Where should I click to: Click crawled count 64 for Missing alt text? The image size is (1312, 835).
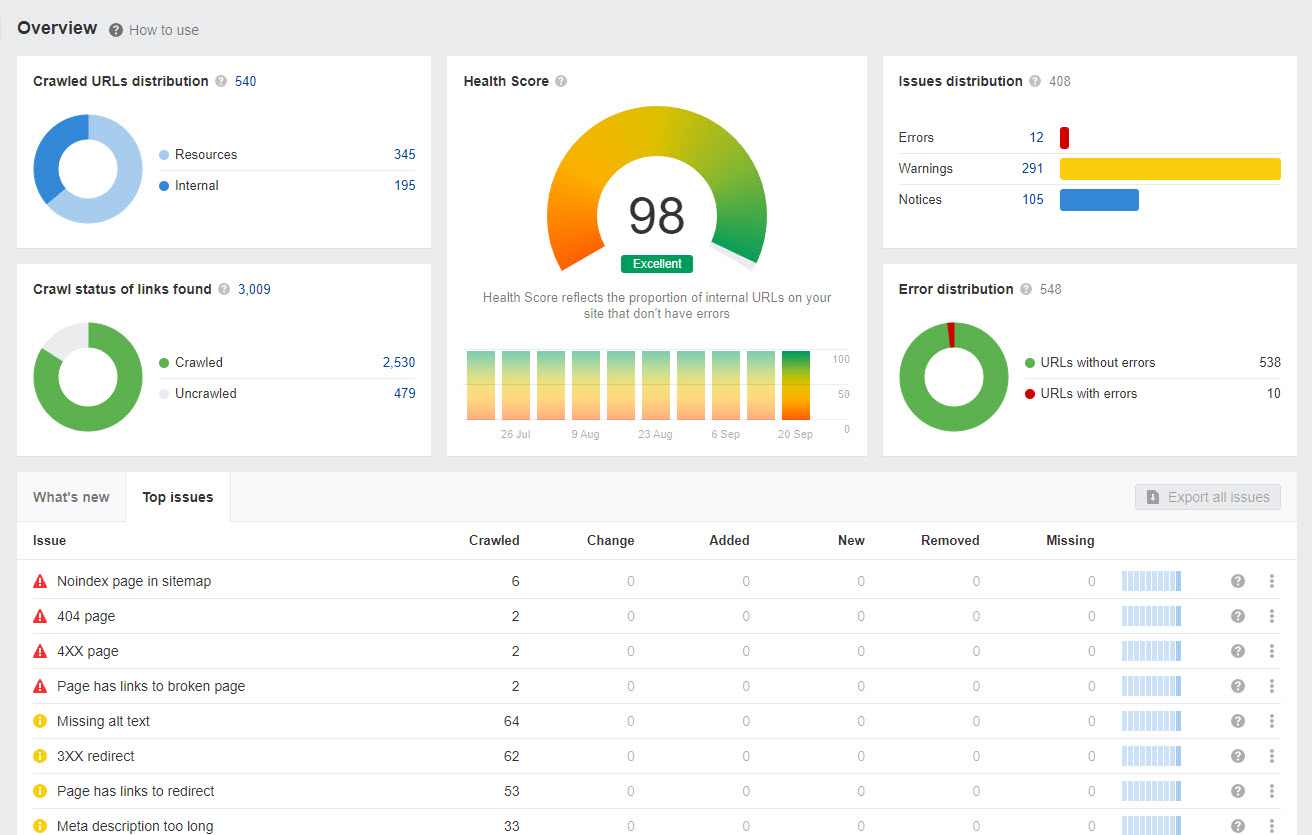tap(511, 721)
